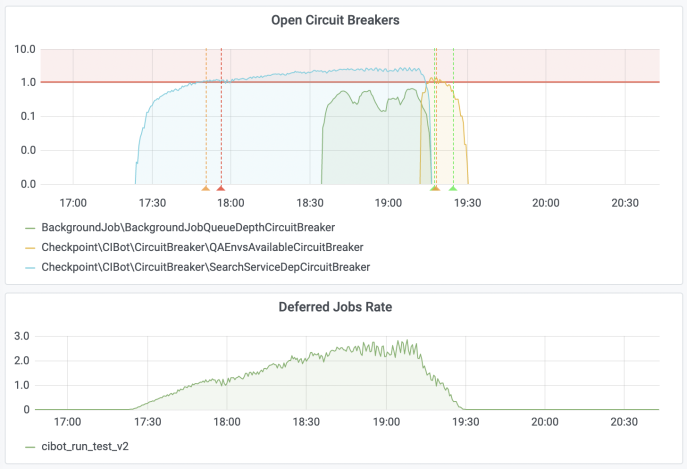This screenshot has height=469, width=687.
Task: Click 18:30 axis label in Circuit Breakers chart
Action: [x=310, y=203]
